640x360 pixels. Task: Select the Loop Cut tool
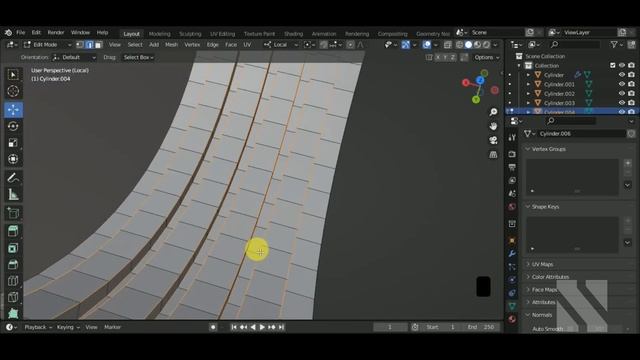pos(13,281)
